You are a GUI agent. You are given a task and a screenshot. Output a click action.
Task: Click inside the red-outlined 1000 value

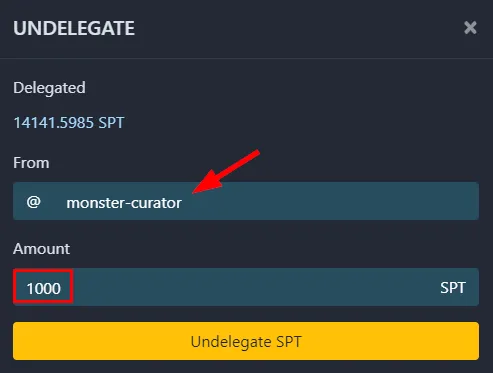(x=43, y=287)
